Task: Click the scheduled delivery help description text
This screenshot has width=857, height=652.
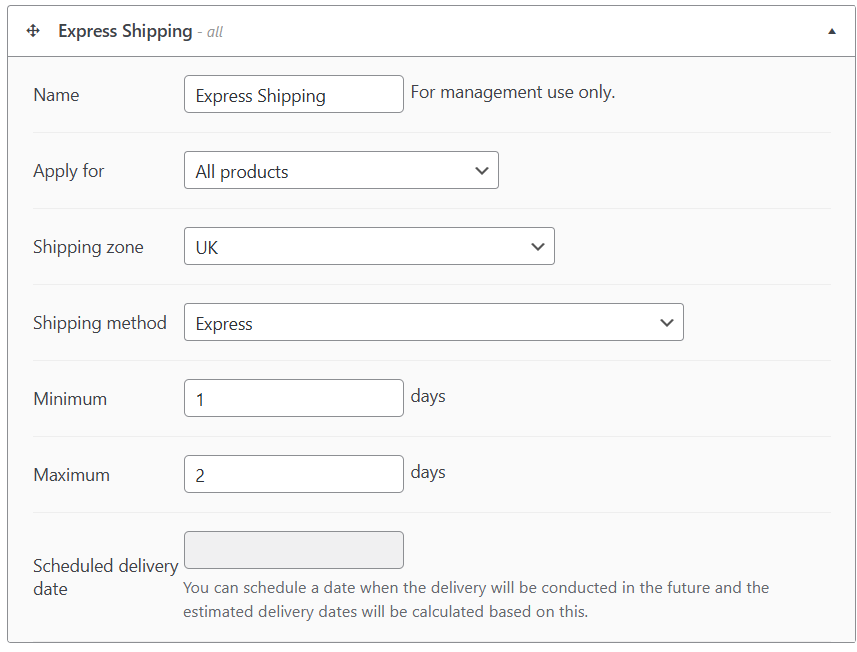Action: coord(476,599)
